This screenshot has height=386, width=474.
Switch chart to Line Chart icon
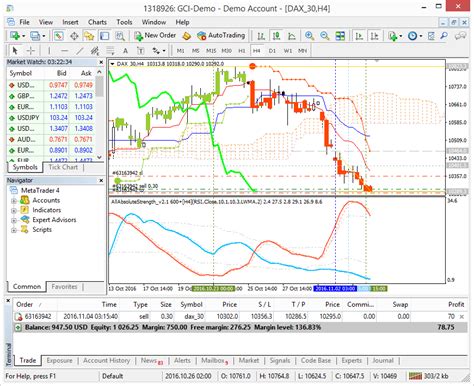click(x=292, y=36)
